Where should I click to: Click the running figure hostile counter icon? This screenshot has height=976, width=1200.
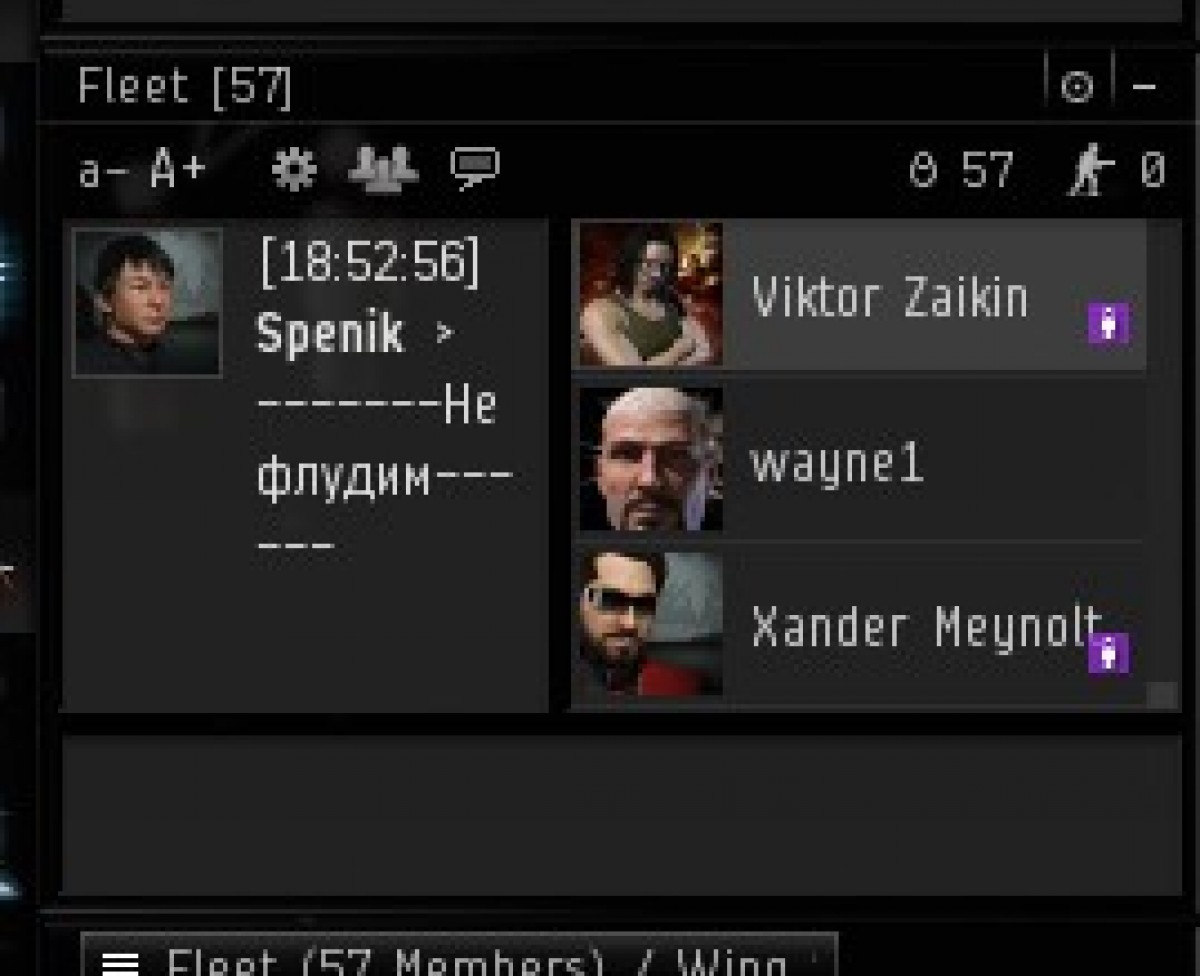pyautogui.click(x=1090, y=171)
